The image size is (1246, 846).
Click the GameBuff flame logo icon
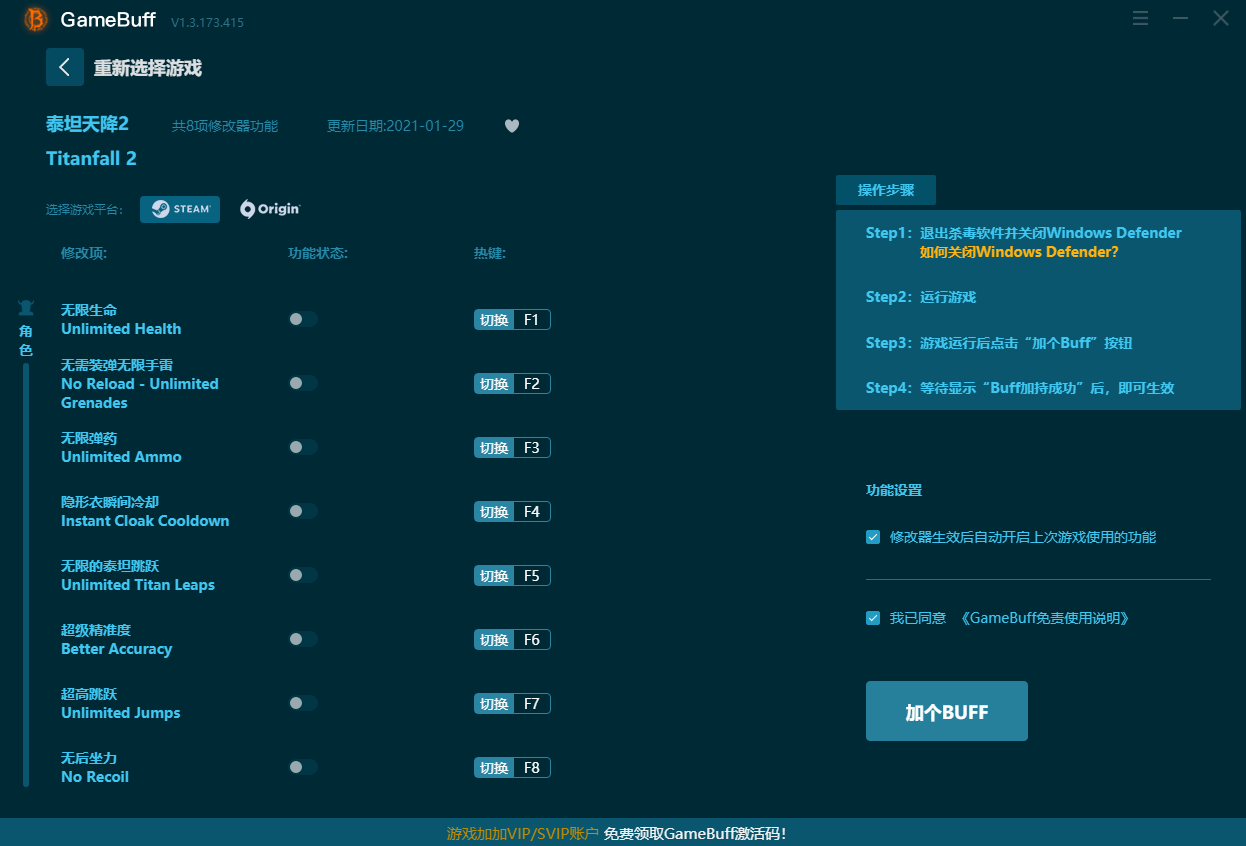pyautogui.click(x=36, y=19)
